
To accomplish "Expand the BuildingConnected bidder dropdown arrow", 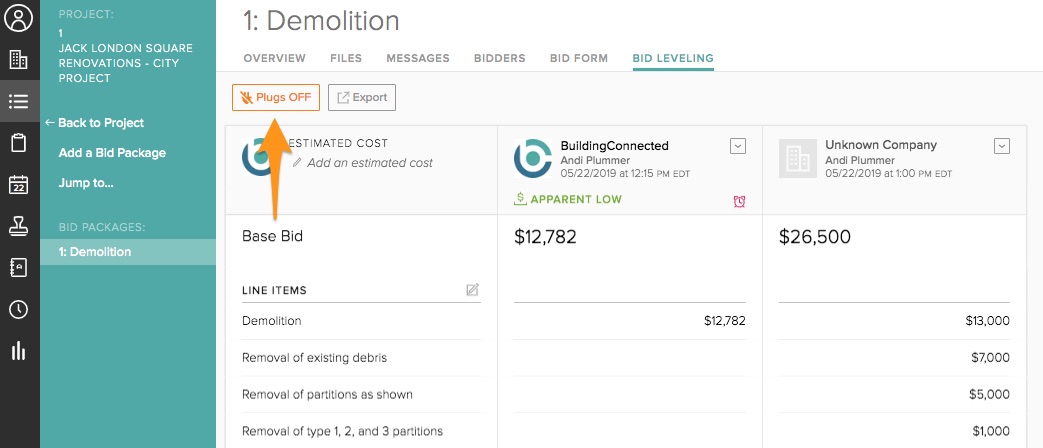I will [x=737, y=146].
